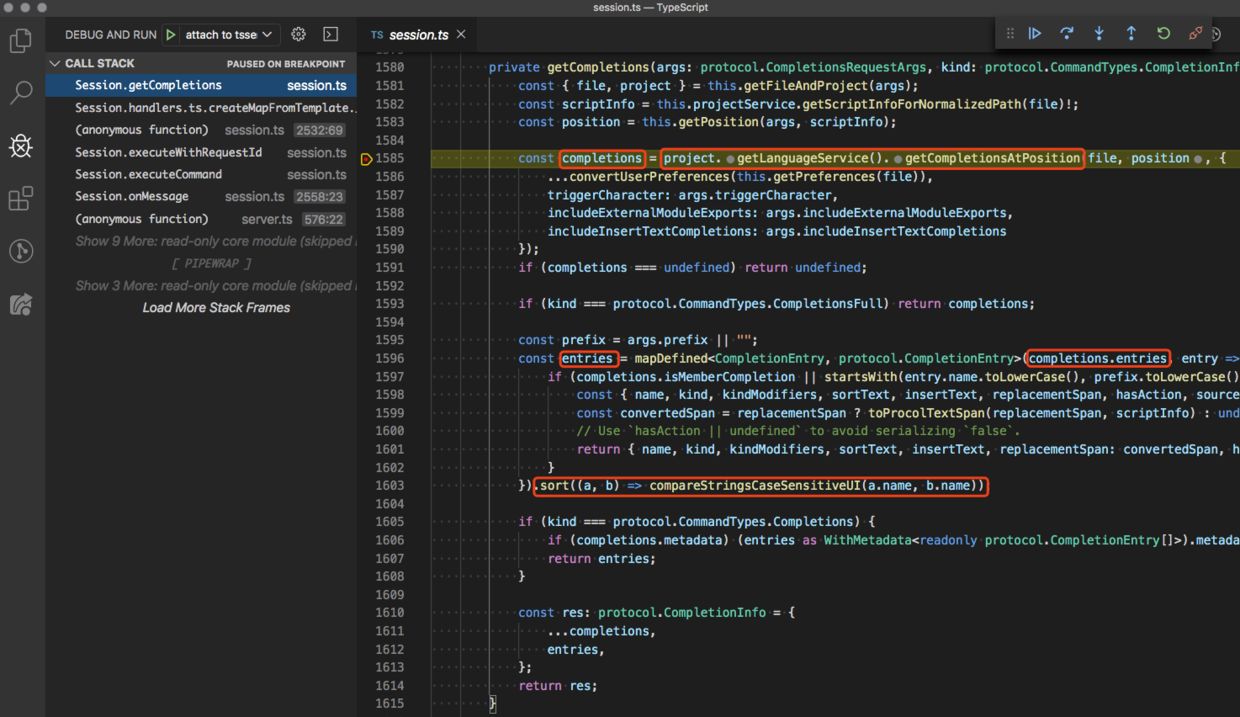This screenshot has height=717, width=1240.
Task: Select the Debug bug icon in the activity bar
Action: point(21,146)
